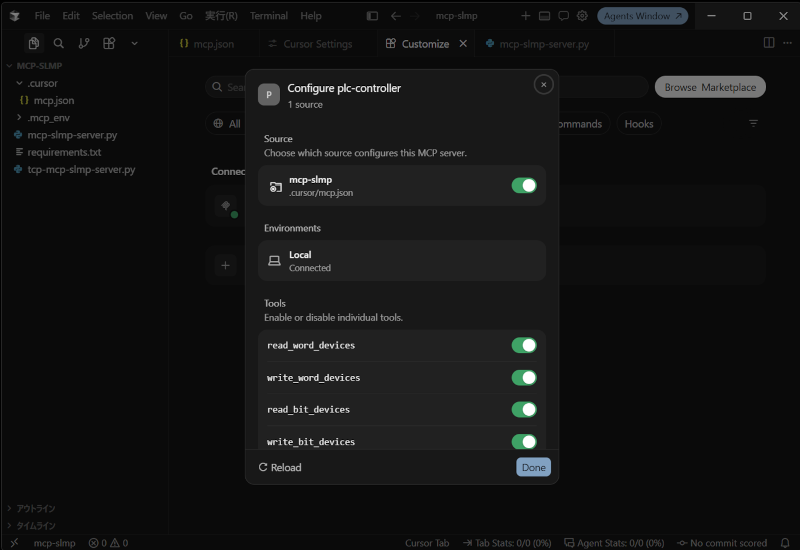Viewport: 800px width, 550px height.
Task: Go back with the left arrow
Action: pos(395,16)
